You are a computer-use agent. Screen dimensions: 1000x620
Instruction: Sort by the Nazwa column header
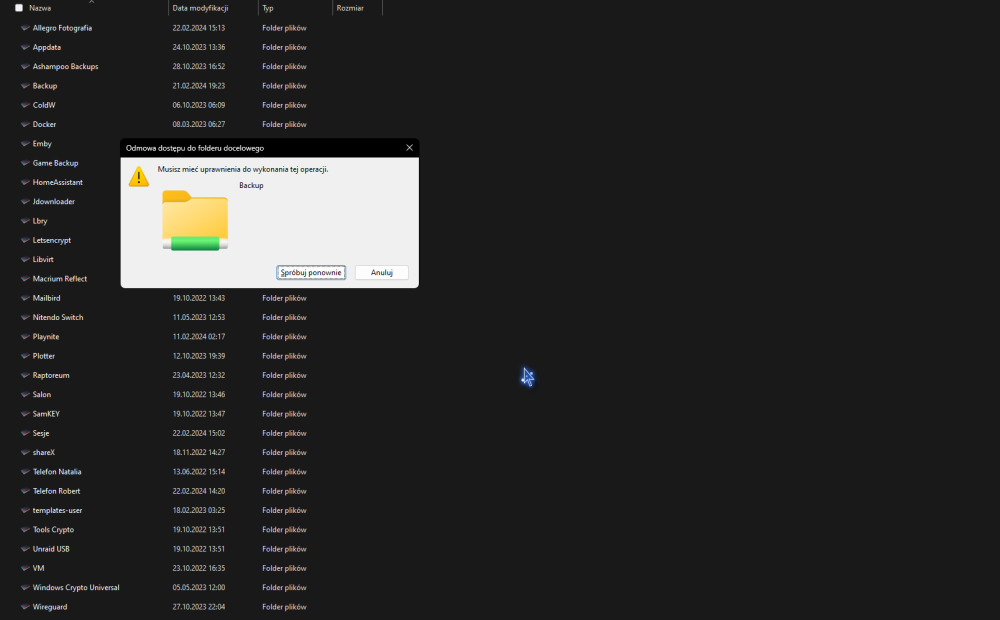click(x=40, y=8)
